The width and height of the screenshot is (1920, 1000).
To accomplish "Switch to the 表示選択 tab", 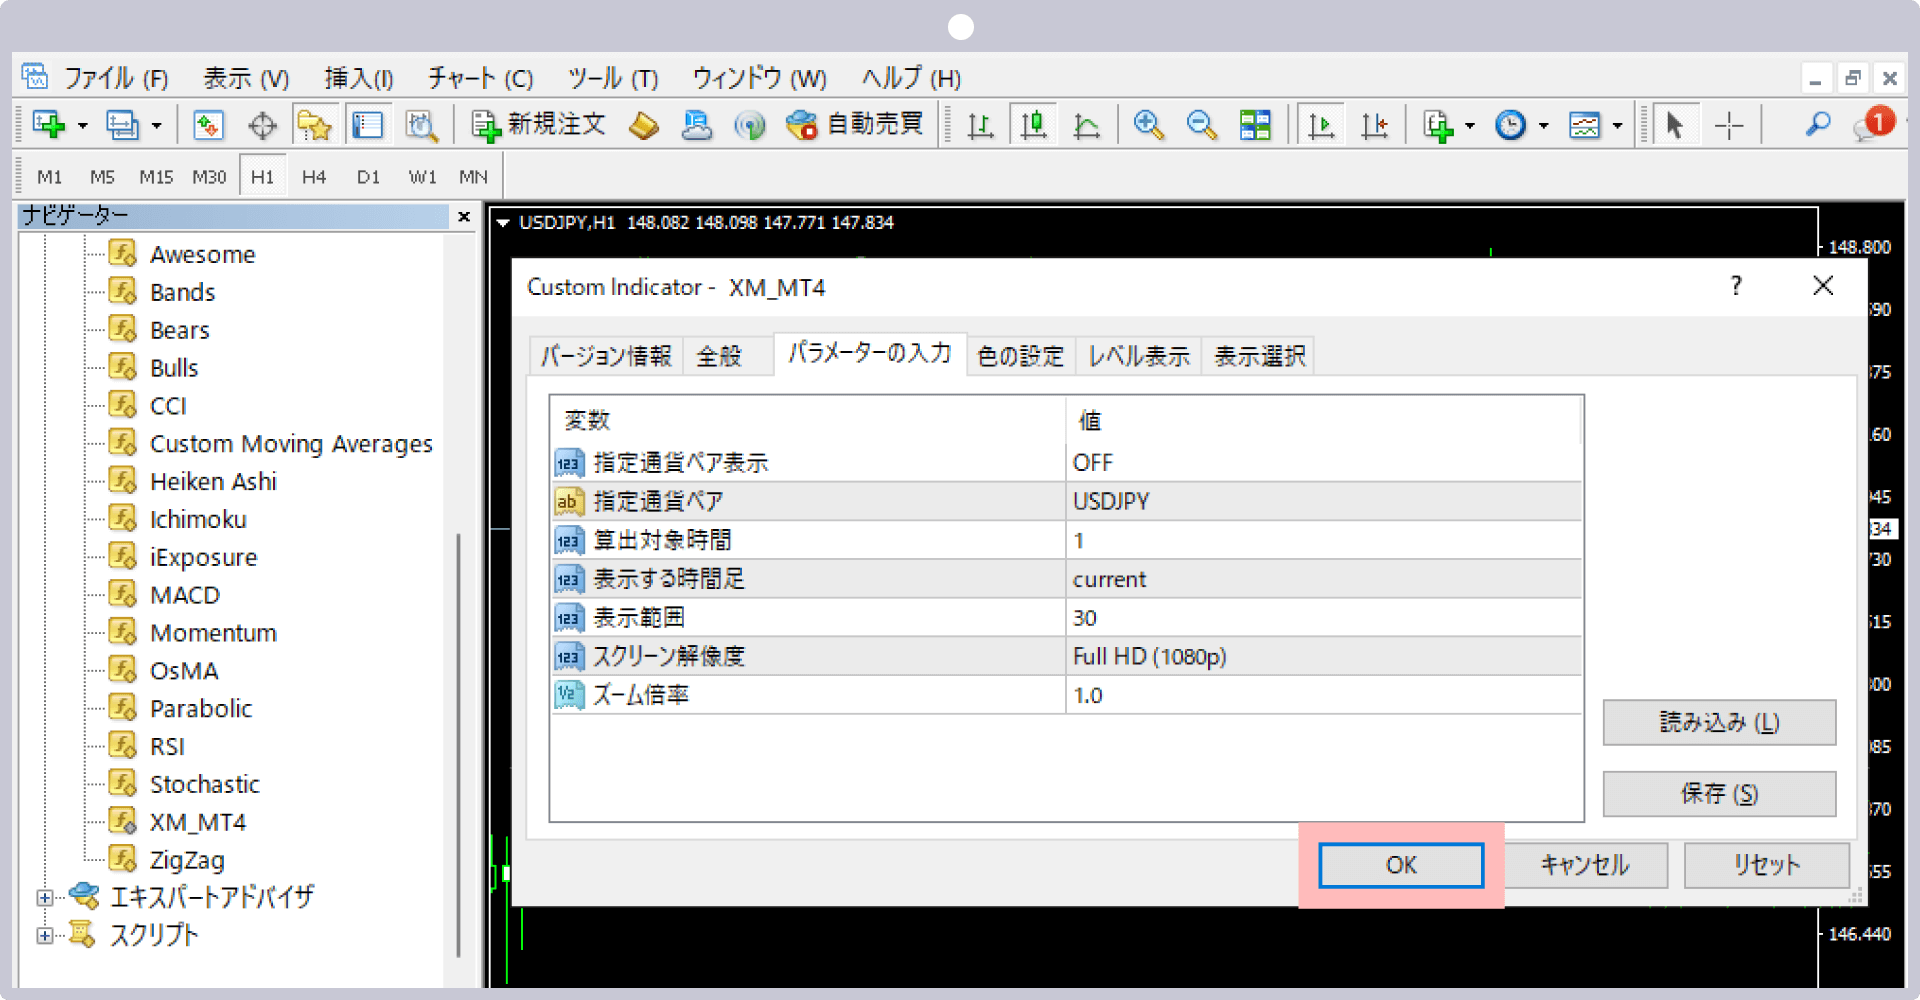I will coord(1259,356).
